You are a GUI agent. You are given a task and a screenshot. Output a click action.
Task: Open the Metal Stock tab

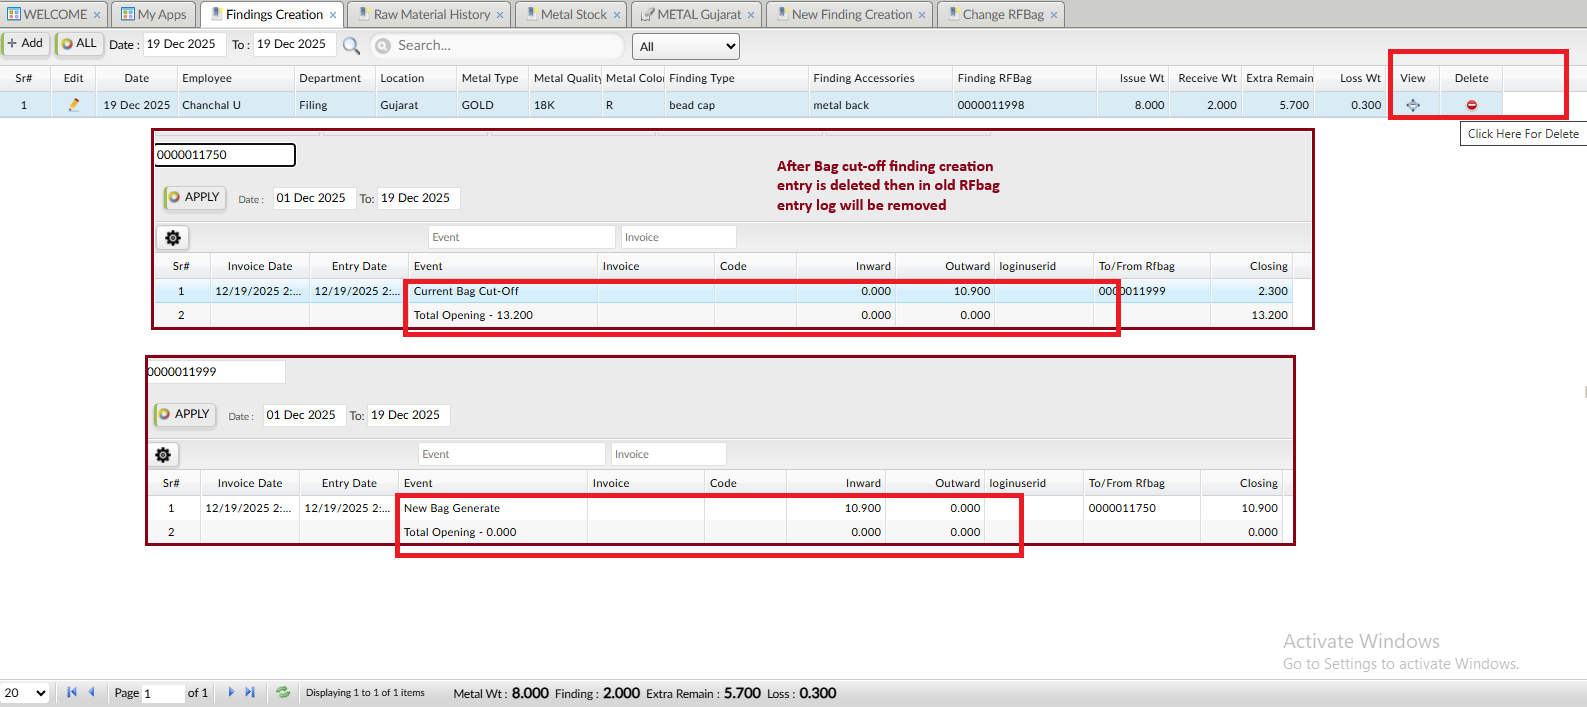pyautogui.click(x=573, y=15)
